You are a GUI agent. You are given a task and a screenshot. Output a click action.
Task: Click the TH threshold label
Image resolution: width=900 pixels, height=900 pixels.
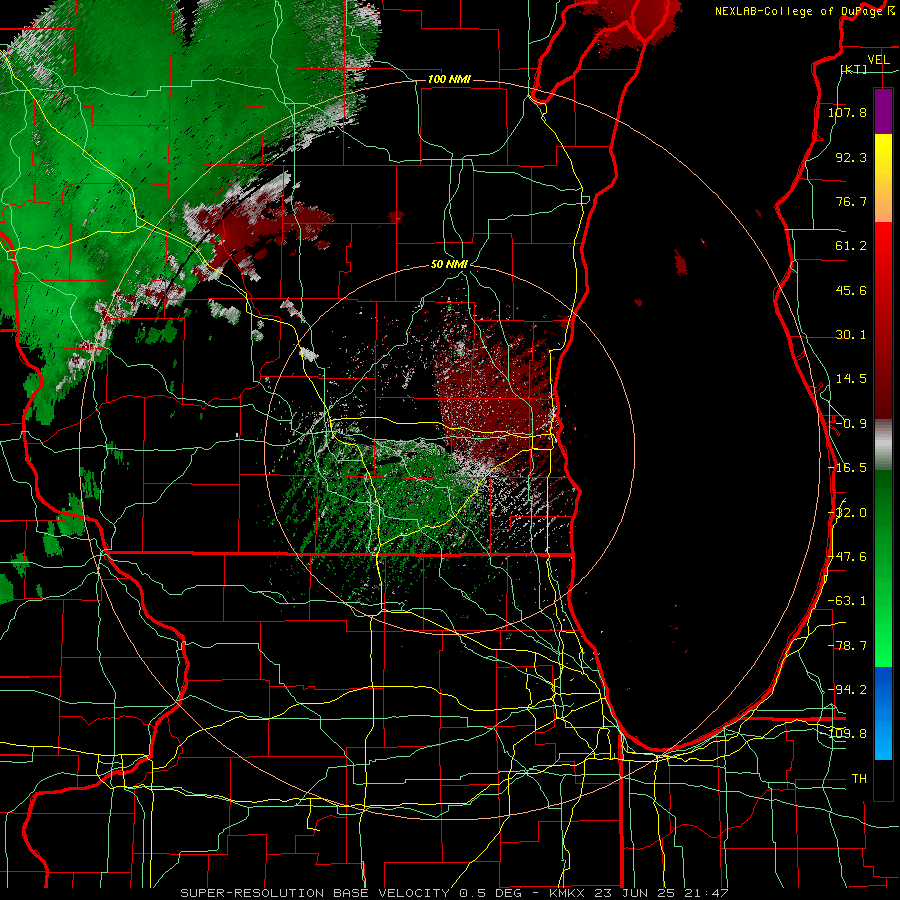859,779
